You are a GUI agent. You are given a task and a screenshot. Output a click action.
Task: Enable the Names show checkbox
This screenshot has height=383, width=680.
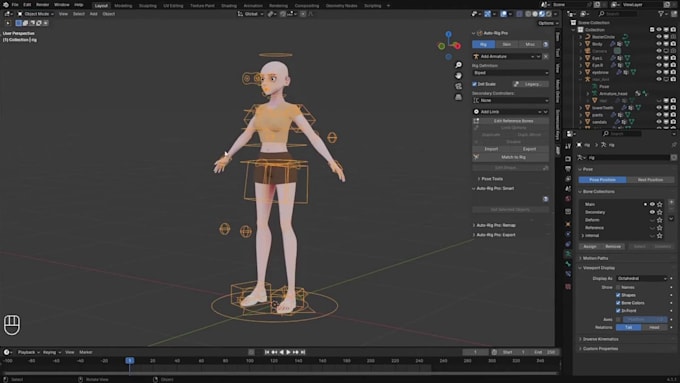618,287
